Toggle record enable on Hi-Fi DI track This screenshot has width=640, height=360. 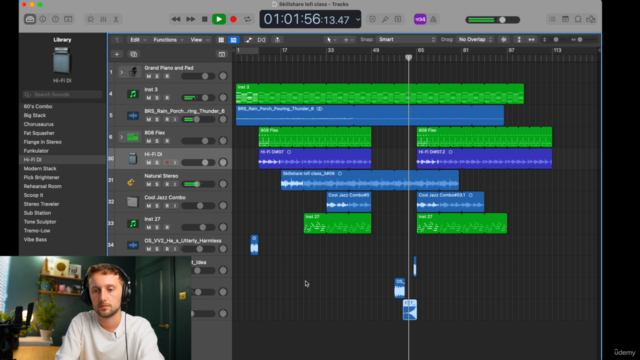click(167, 163)
